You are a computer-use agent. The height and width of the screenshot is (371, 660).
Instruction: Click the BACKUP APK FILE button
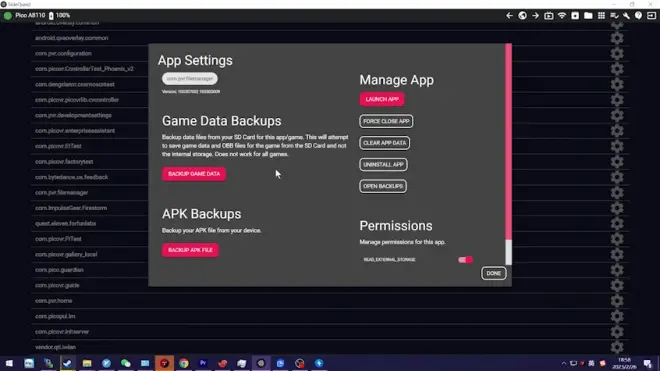(190, 250)
